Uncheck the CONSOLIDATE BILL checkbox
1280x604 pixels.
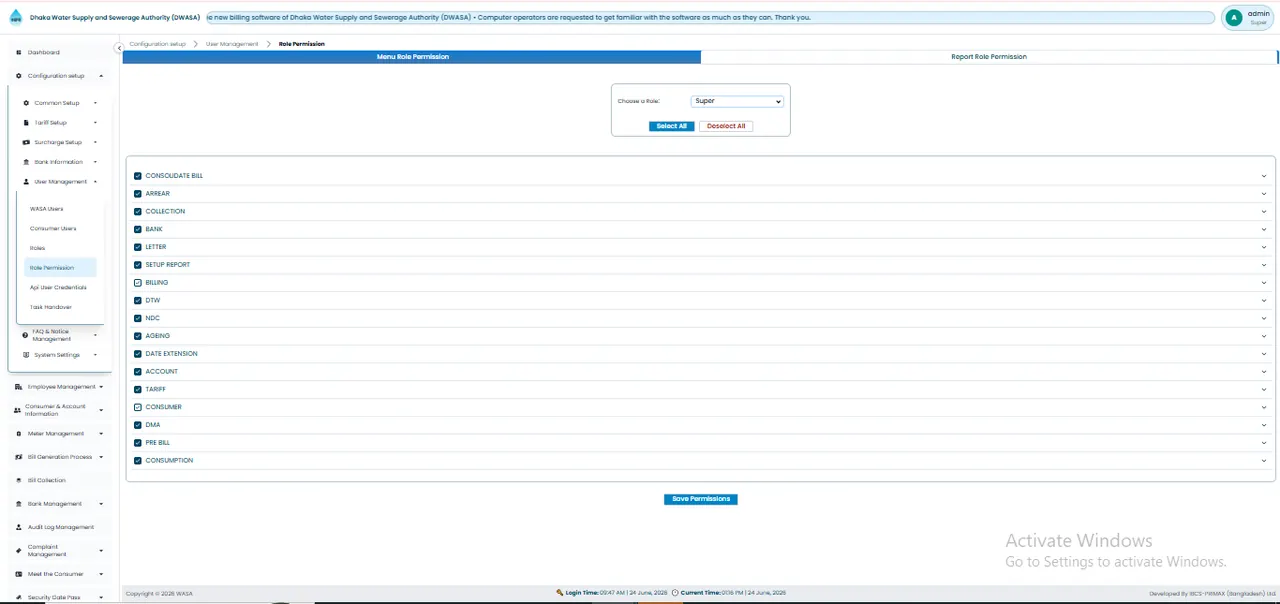coord(138,176)
